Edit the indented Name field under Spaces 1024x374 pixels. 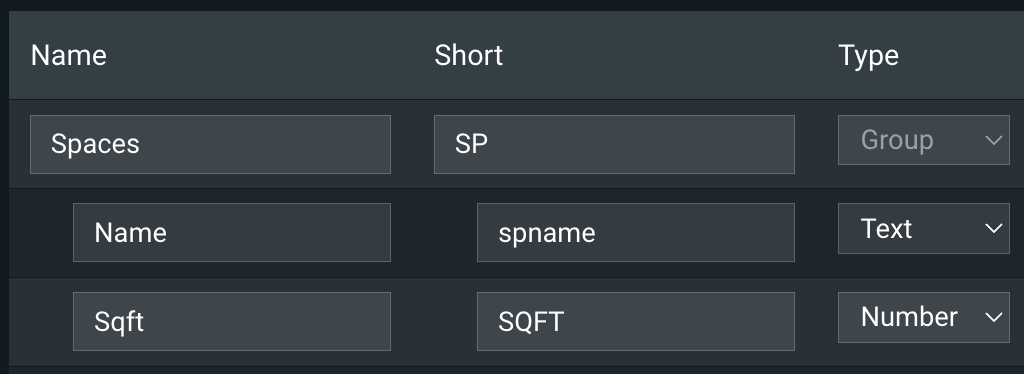pyautogui.click(x=232, y=232)
